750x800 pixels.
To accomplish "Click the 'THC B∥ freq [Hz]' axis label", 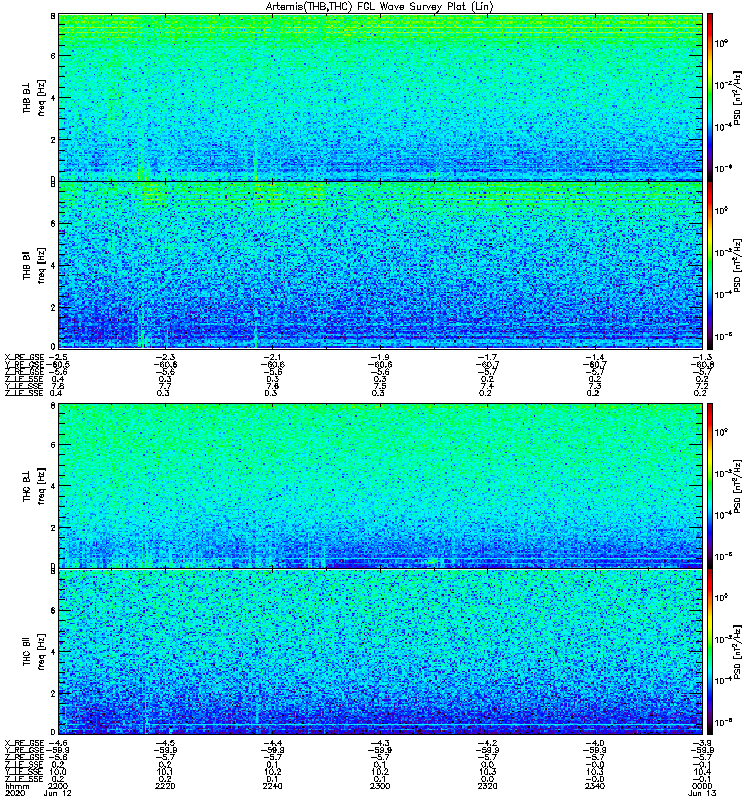I will click(34, 652).
